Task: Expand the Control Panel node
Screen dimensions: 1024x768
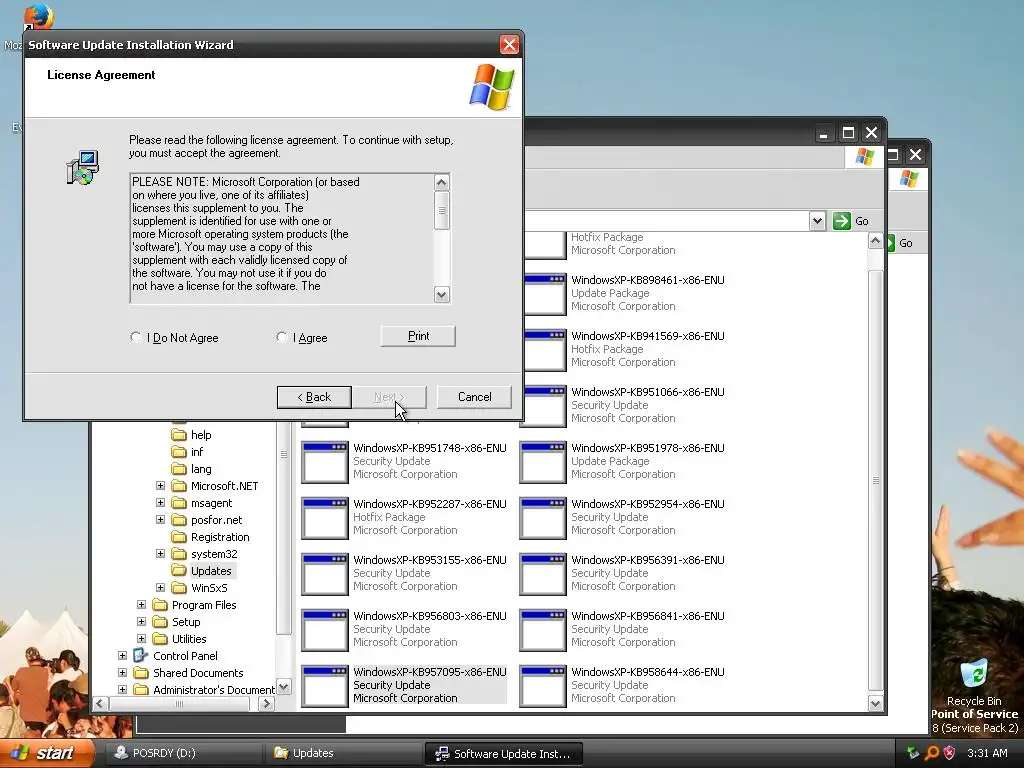Action: pyautogui.click(x=122, y=655)
